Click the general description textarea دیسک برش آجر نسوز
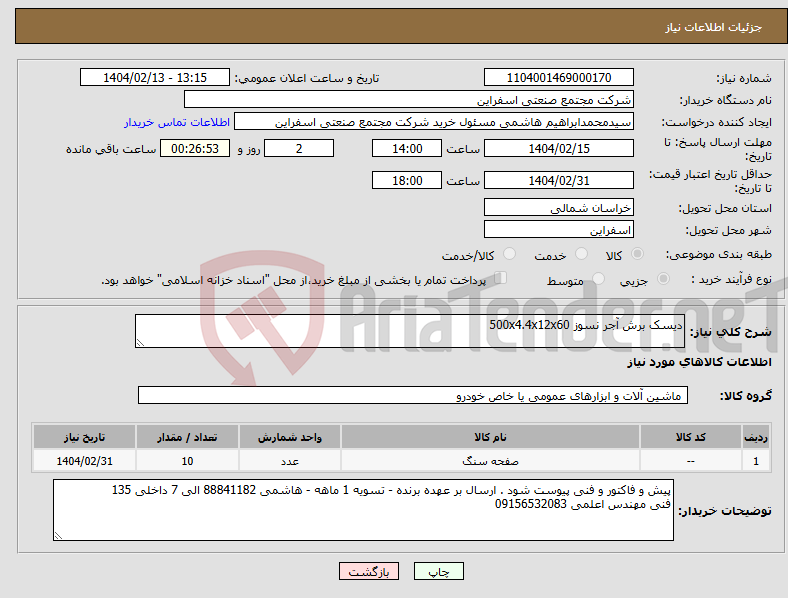The image size is (788, 598). point(410,331)
